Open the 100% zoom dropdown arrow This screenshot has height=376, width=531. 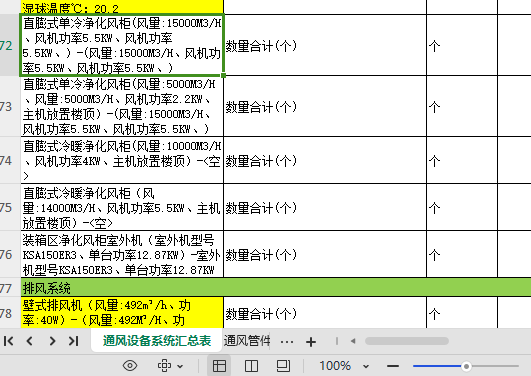(366, 366)
